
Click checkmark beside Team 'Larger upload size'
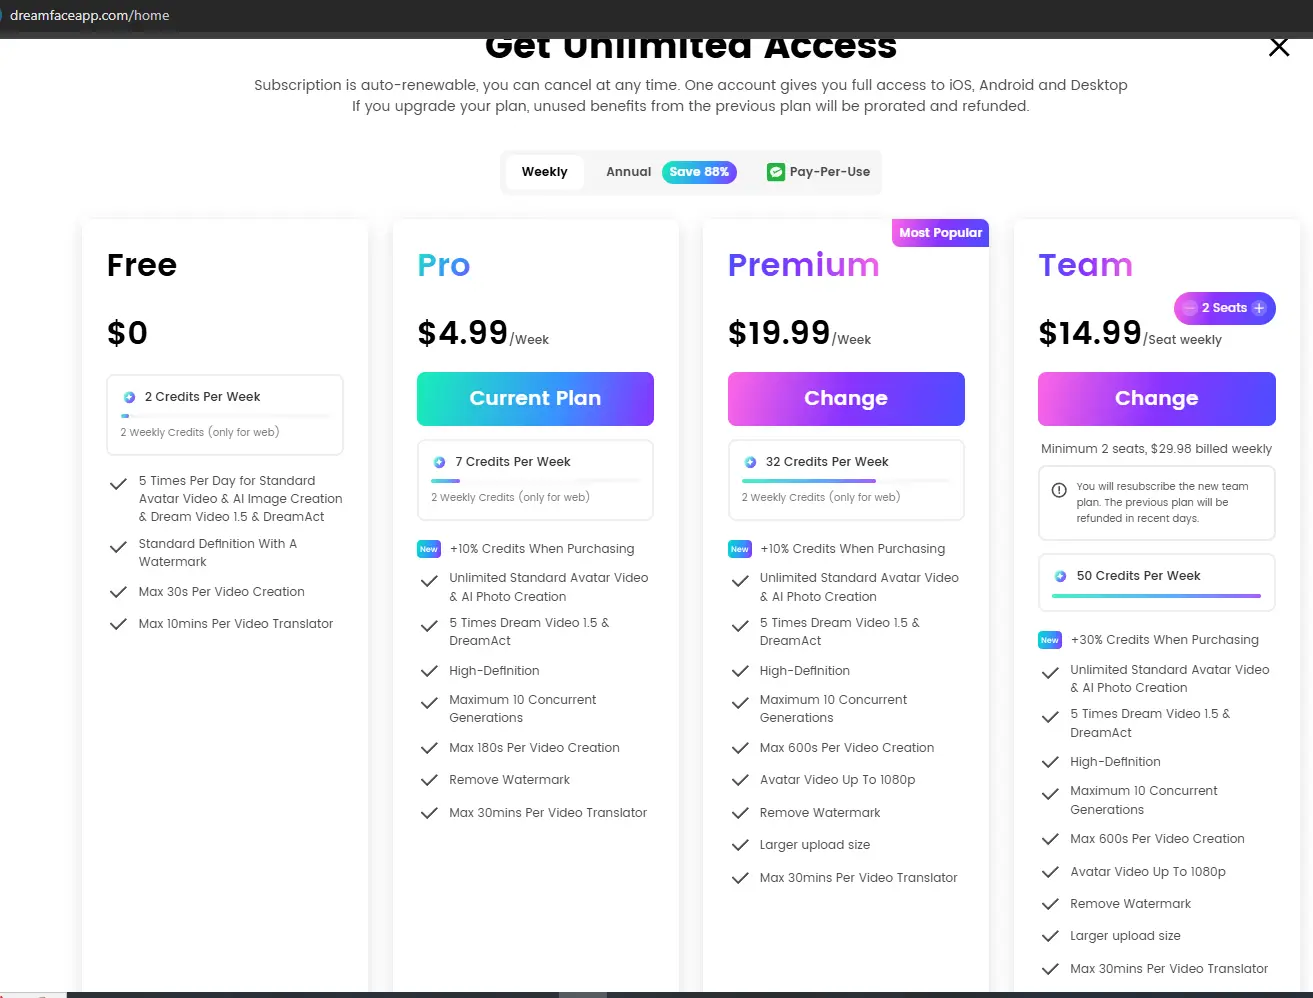[x=1050, y=936]
